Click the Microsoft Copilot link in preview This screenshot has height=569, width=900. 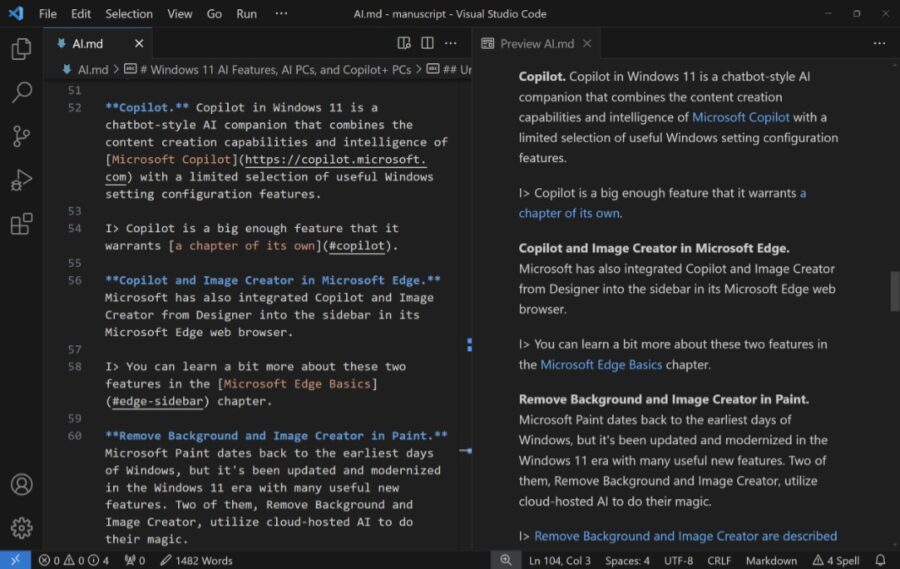pyautogui.click(x=740, y=117)
